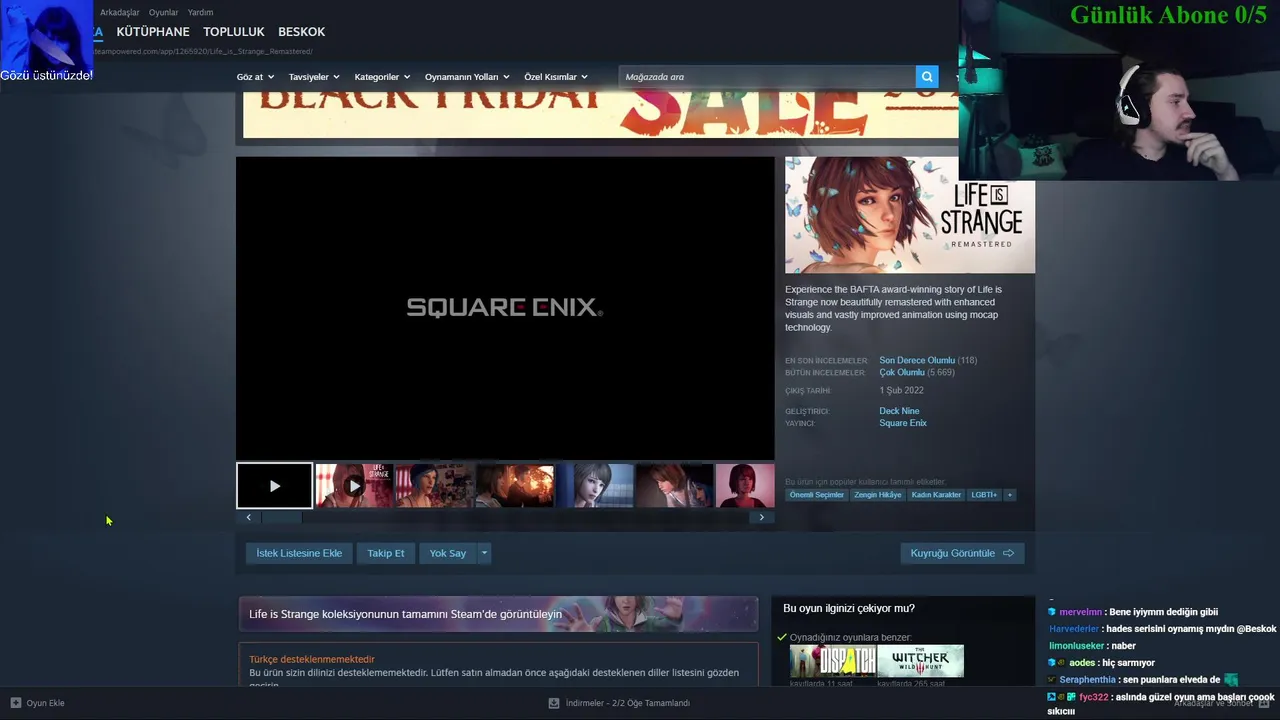Expand the Tavsiyeler menu

[x=314, y=77]
